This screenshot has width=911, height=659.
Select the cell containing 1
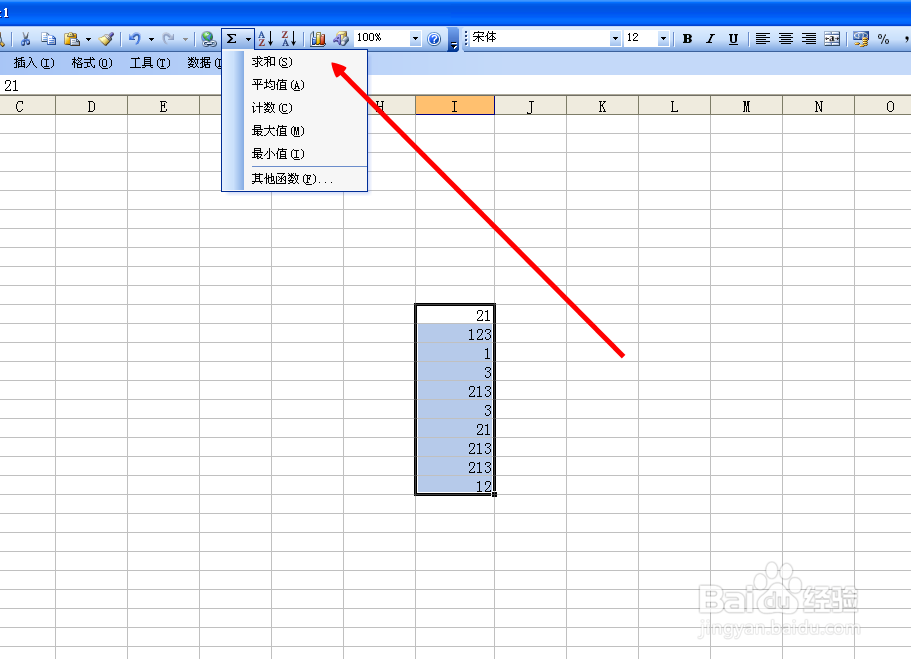click(455, 353)
